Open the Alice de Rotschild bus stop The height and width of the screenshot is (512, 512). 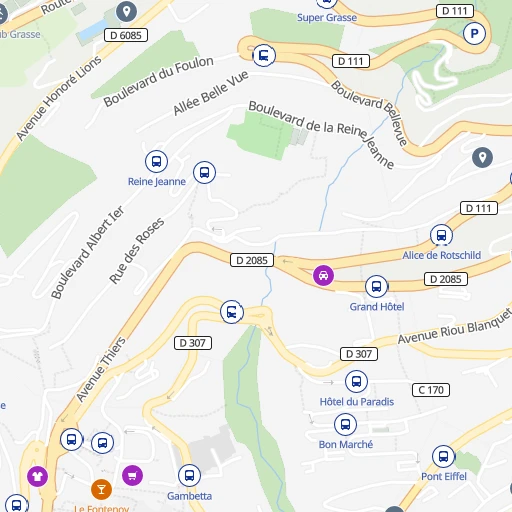coord(441,235)
